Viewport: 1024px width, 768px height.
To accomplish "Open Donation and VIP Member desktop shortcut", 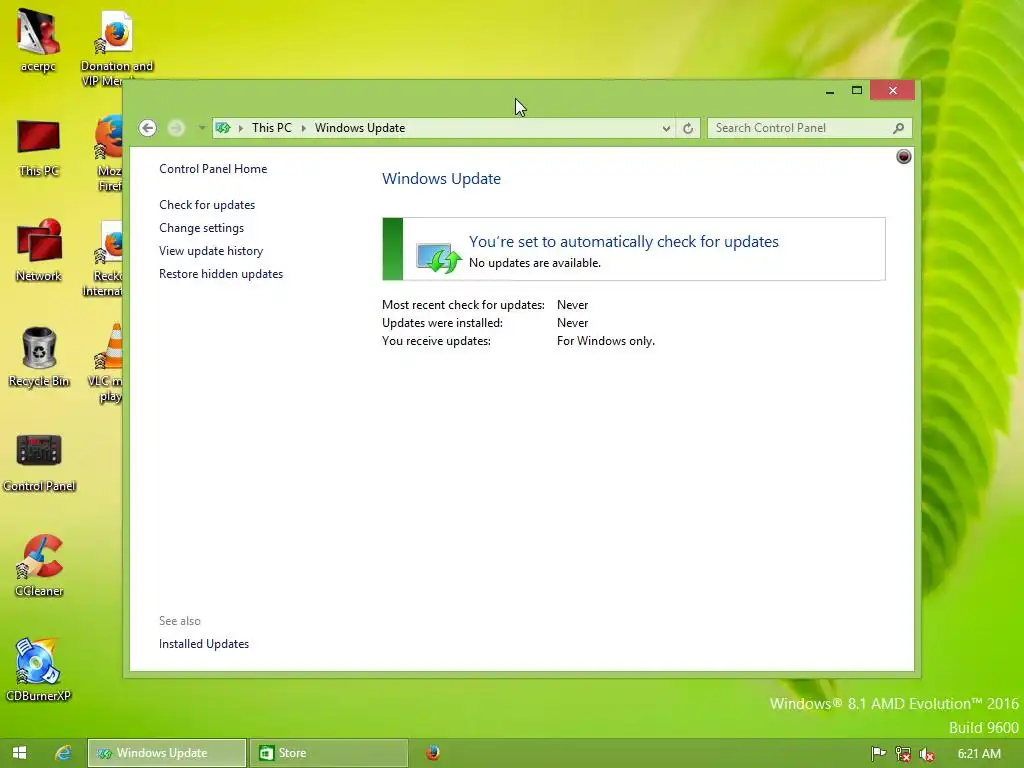I will point(116,47).
